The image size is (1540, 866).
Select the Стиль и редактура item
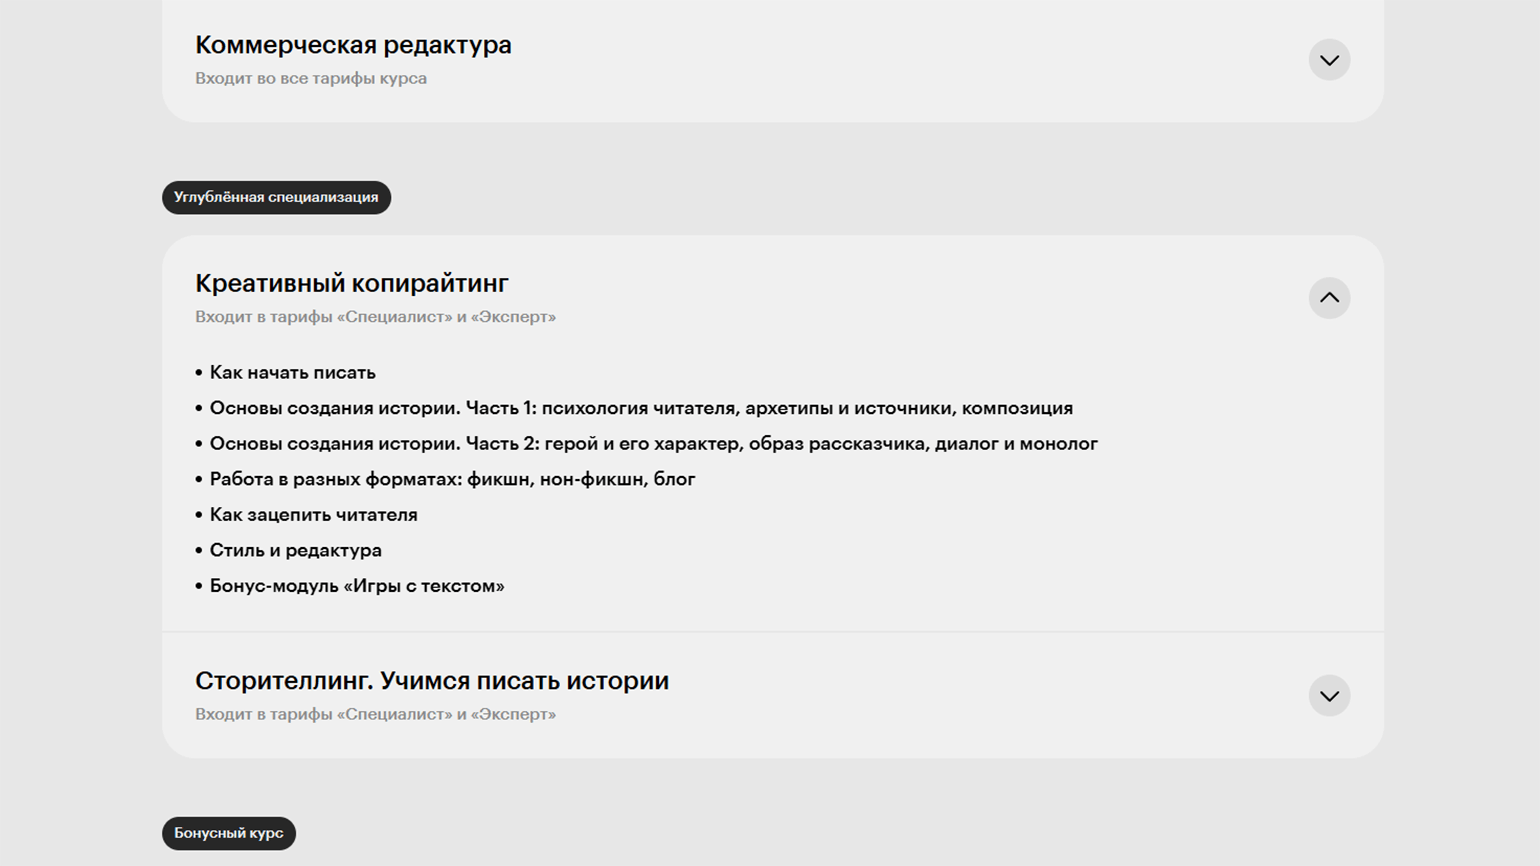(x=295, y=550)
